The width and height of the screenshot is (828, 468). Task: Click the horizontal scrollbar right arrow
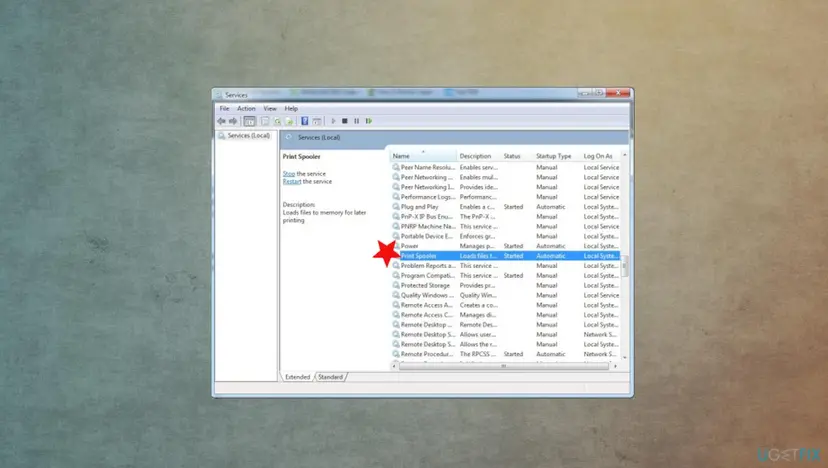coord(616,366)
